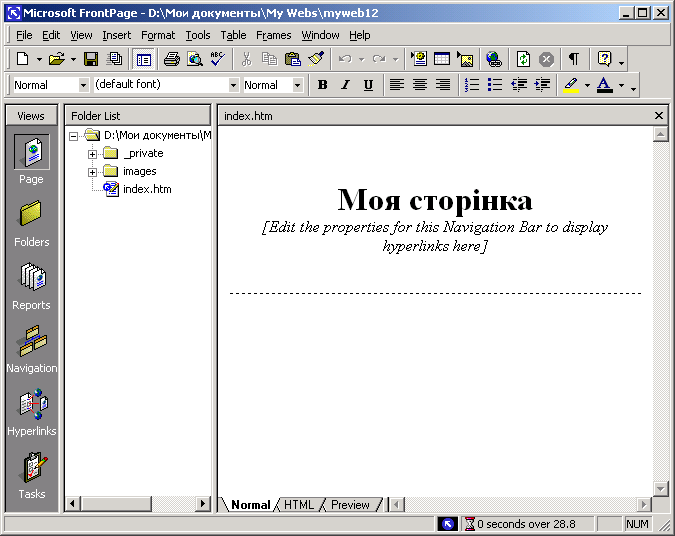Click the Cut scissors icon

246,59
